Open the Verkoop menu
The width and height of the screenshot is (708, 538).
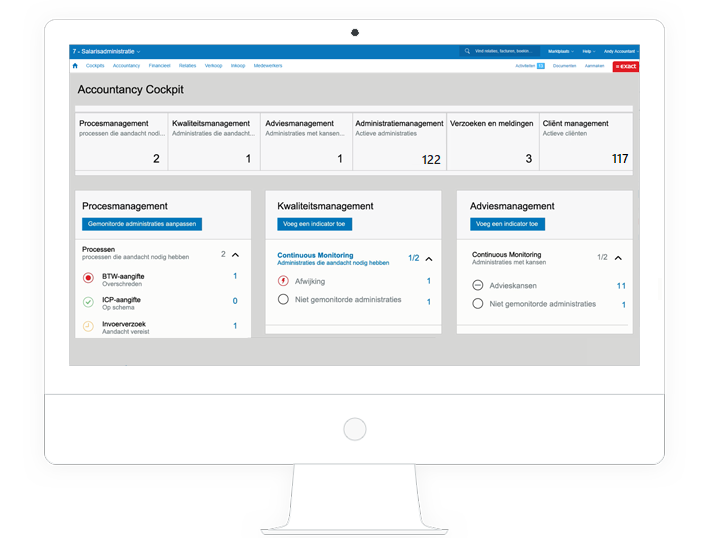tap(214, 66)
